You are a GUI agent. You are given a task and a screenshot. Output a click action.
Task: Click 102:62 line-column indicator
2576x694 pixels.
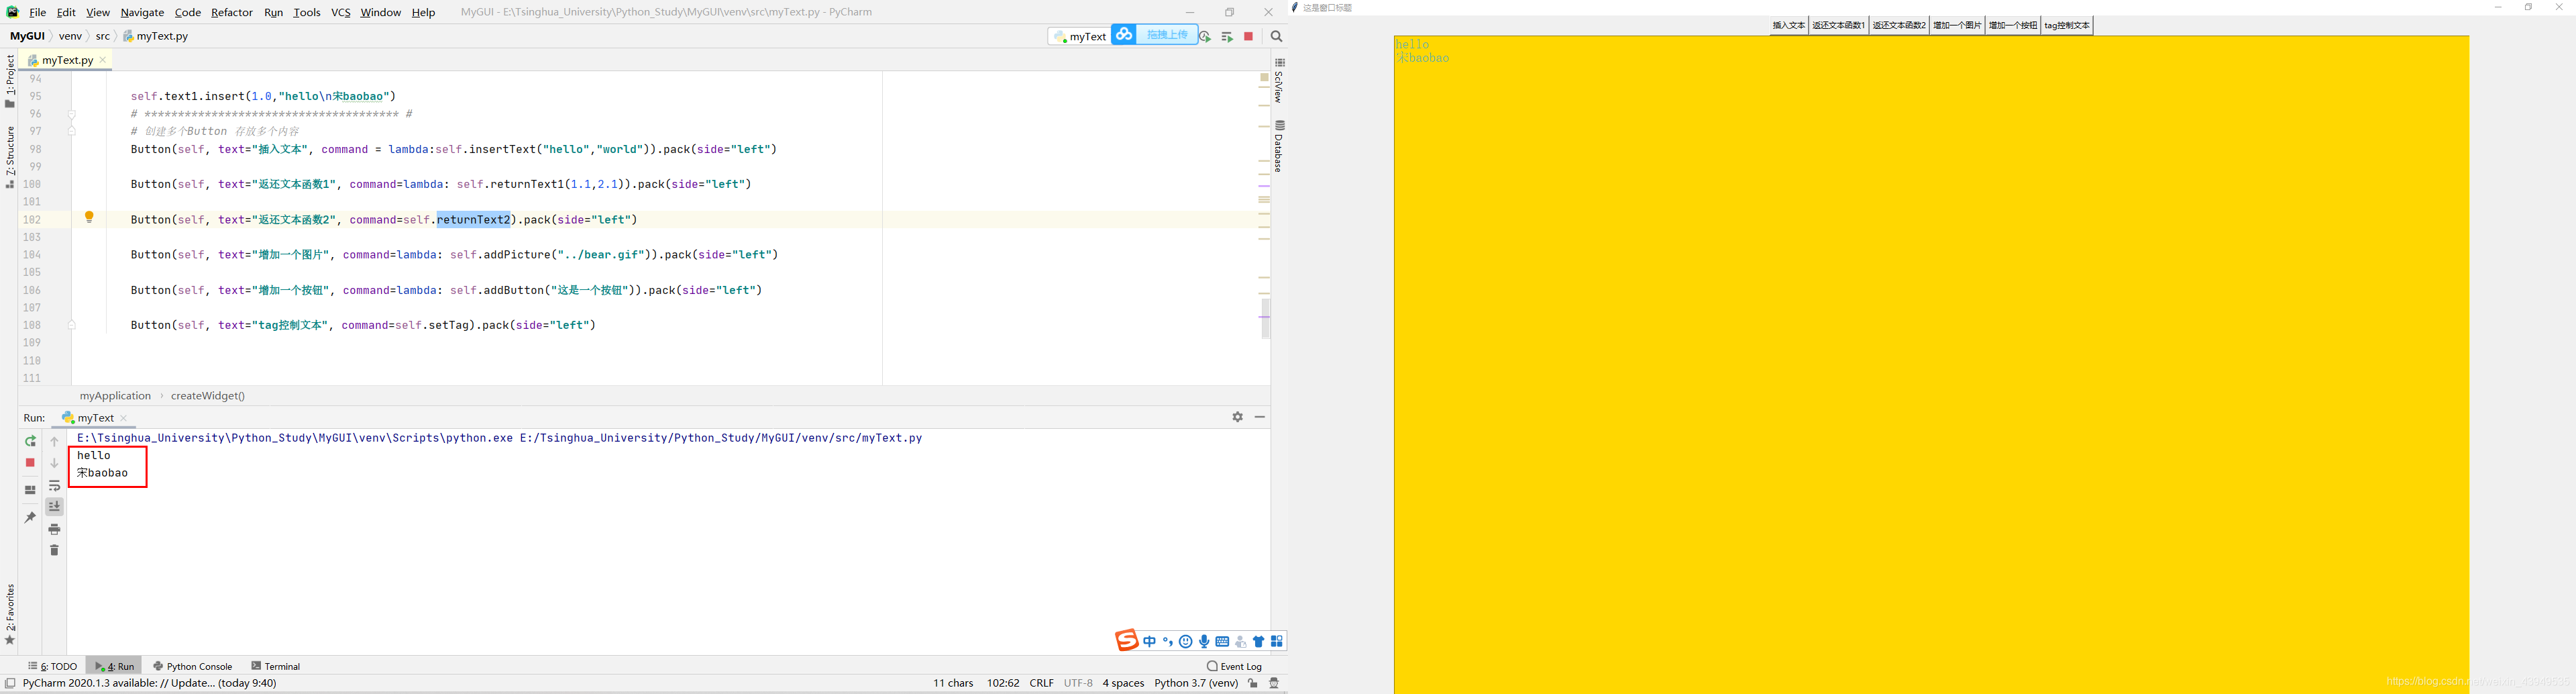click(x=1003, y=683)
